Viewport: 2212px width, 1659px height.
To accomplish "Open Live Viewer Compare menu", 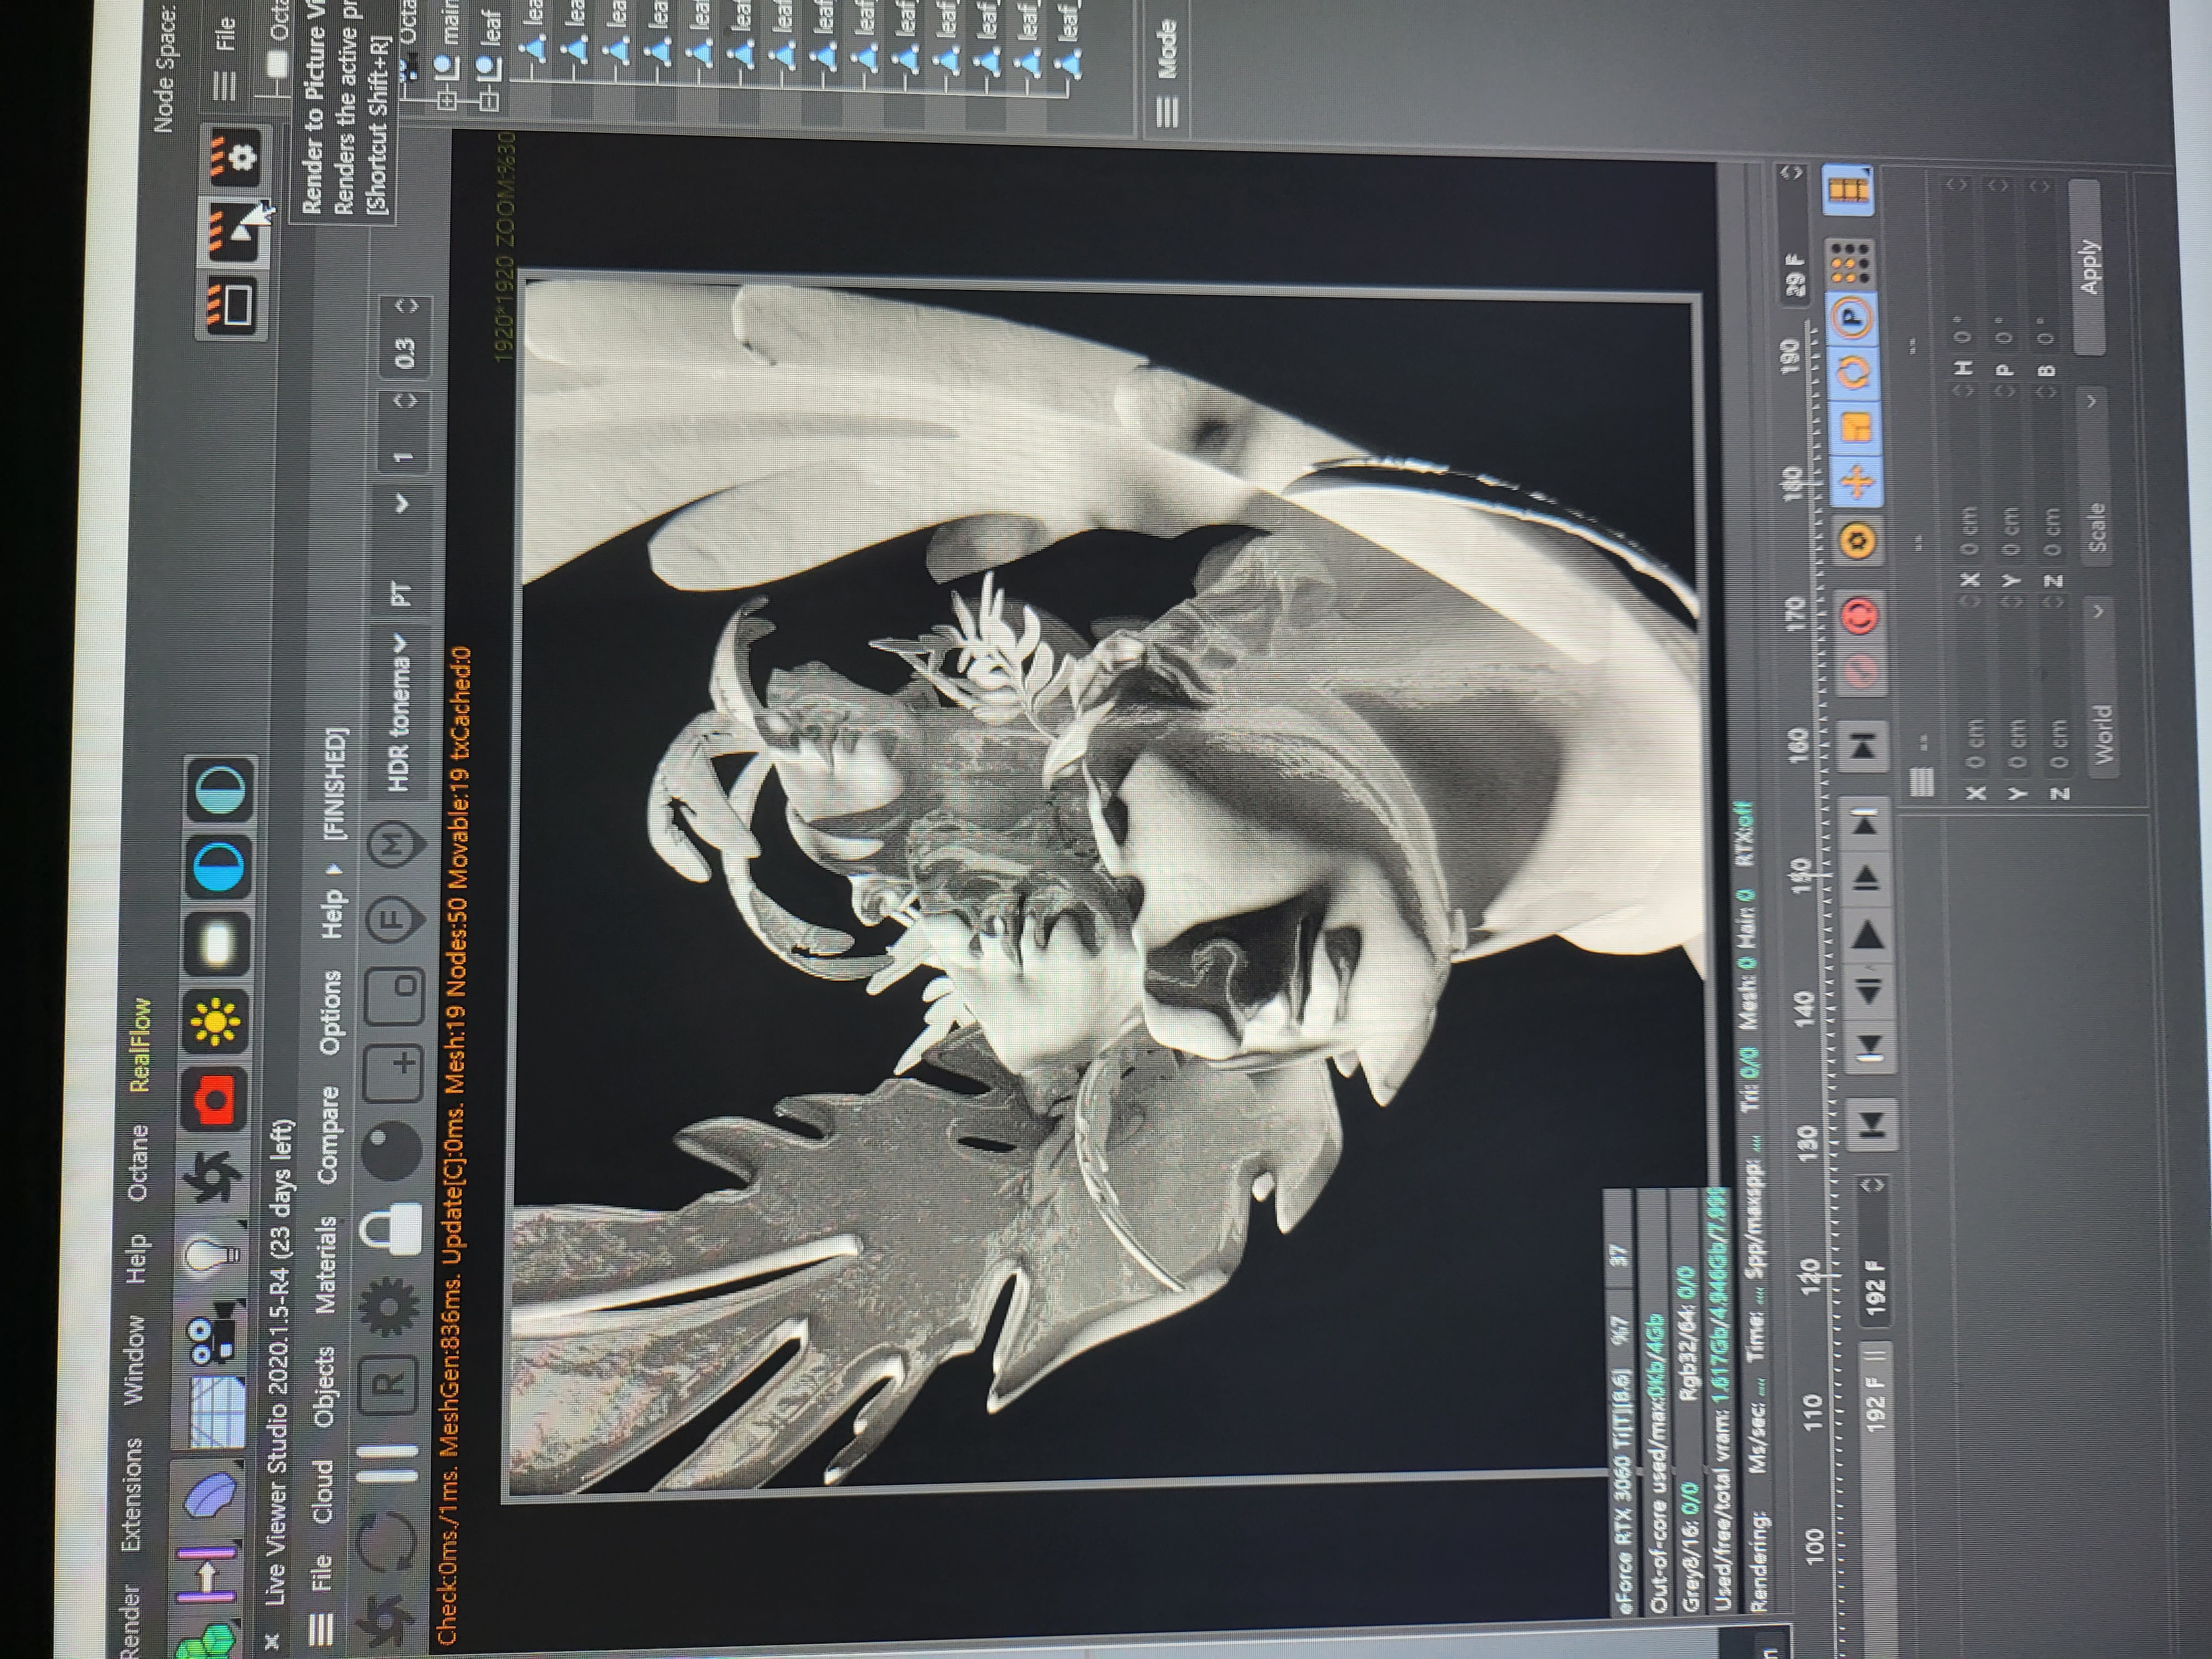I will pos(327,1135).
